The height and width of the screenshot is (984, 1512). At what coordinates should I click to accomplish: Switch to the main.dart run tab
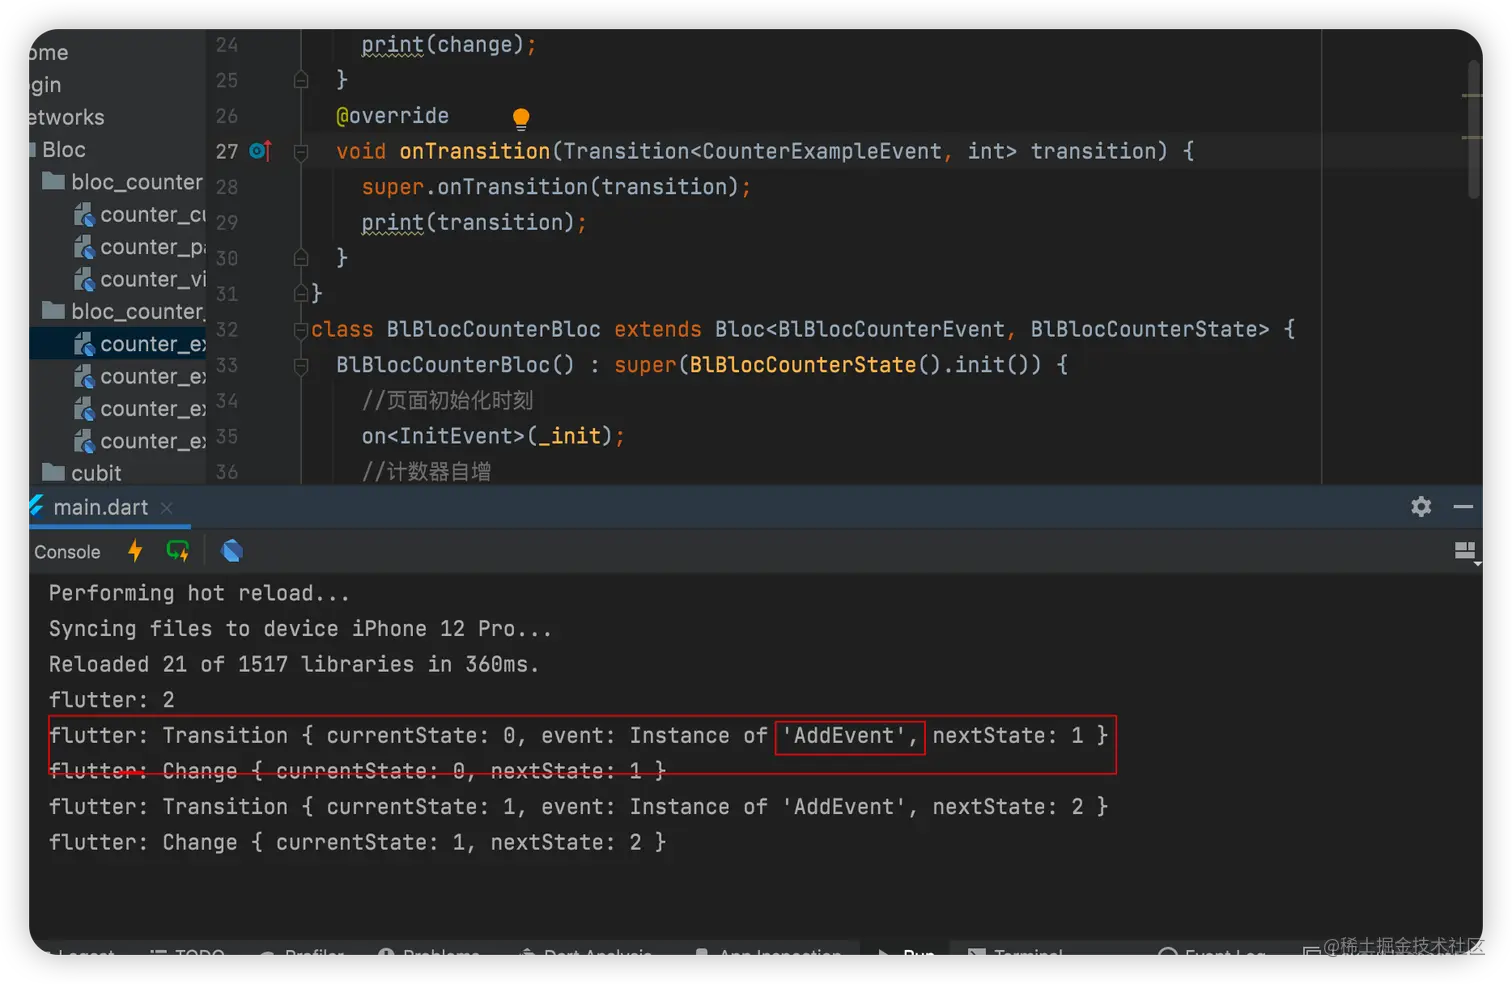tap(100, 507)
